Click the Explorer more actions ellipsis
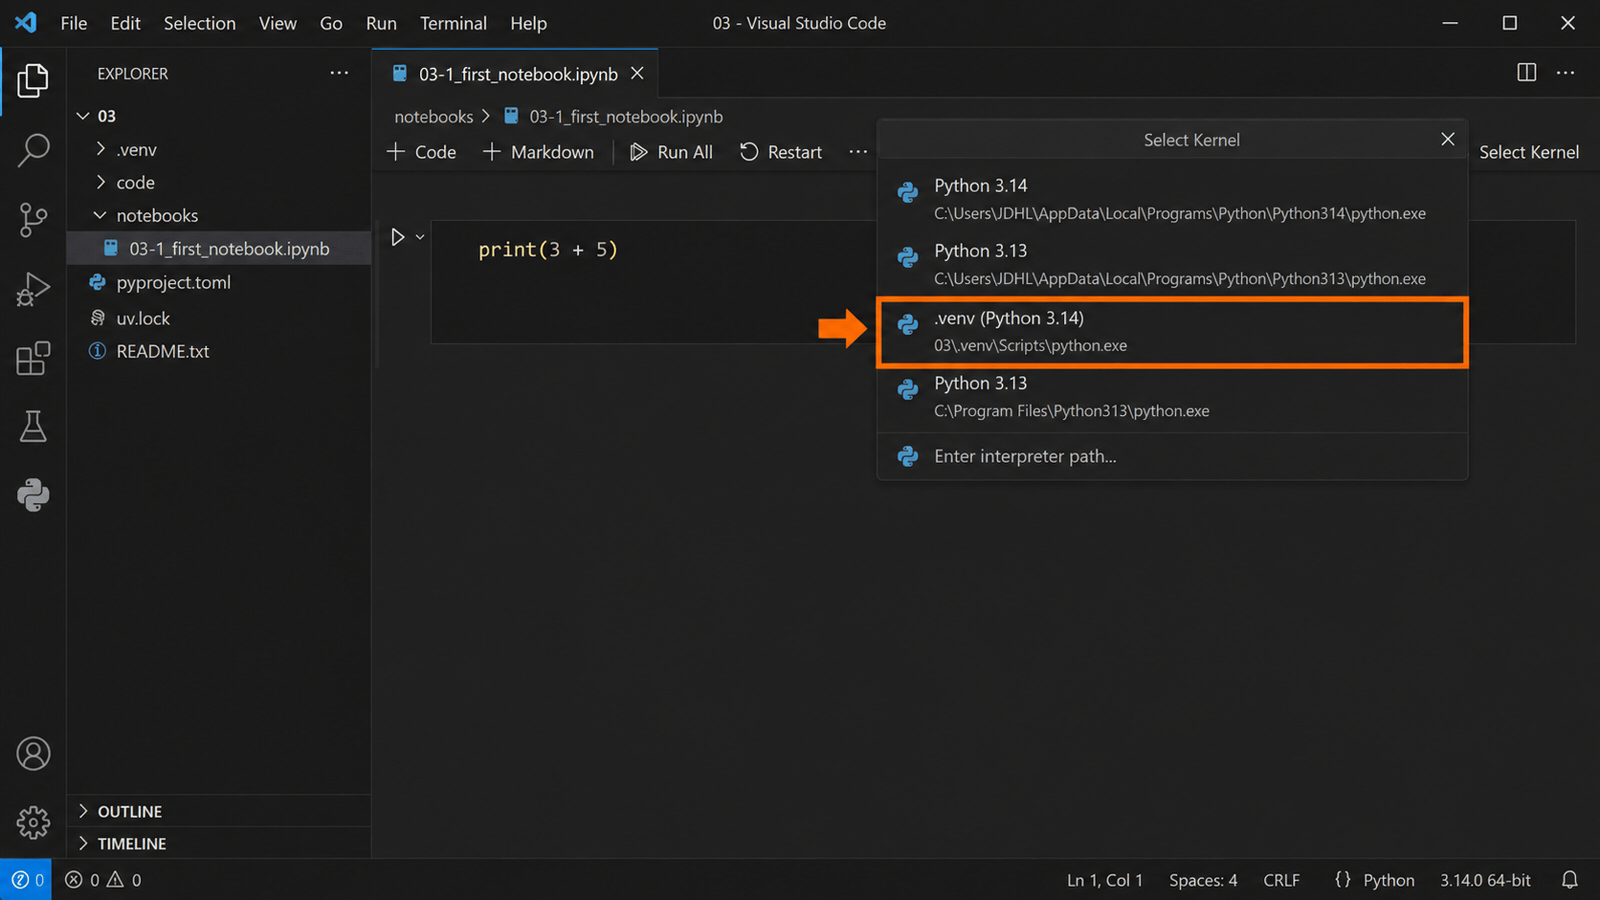Image resolution: width=1600 pixels, height=900 pixels. (x=339, y=73)
